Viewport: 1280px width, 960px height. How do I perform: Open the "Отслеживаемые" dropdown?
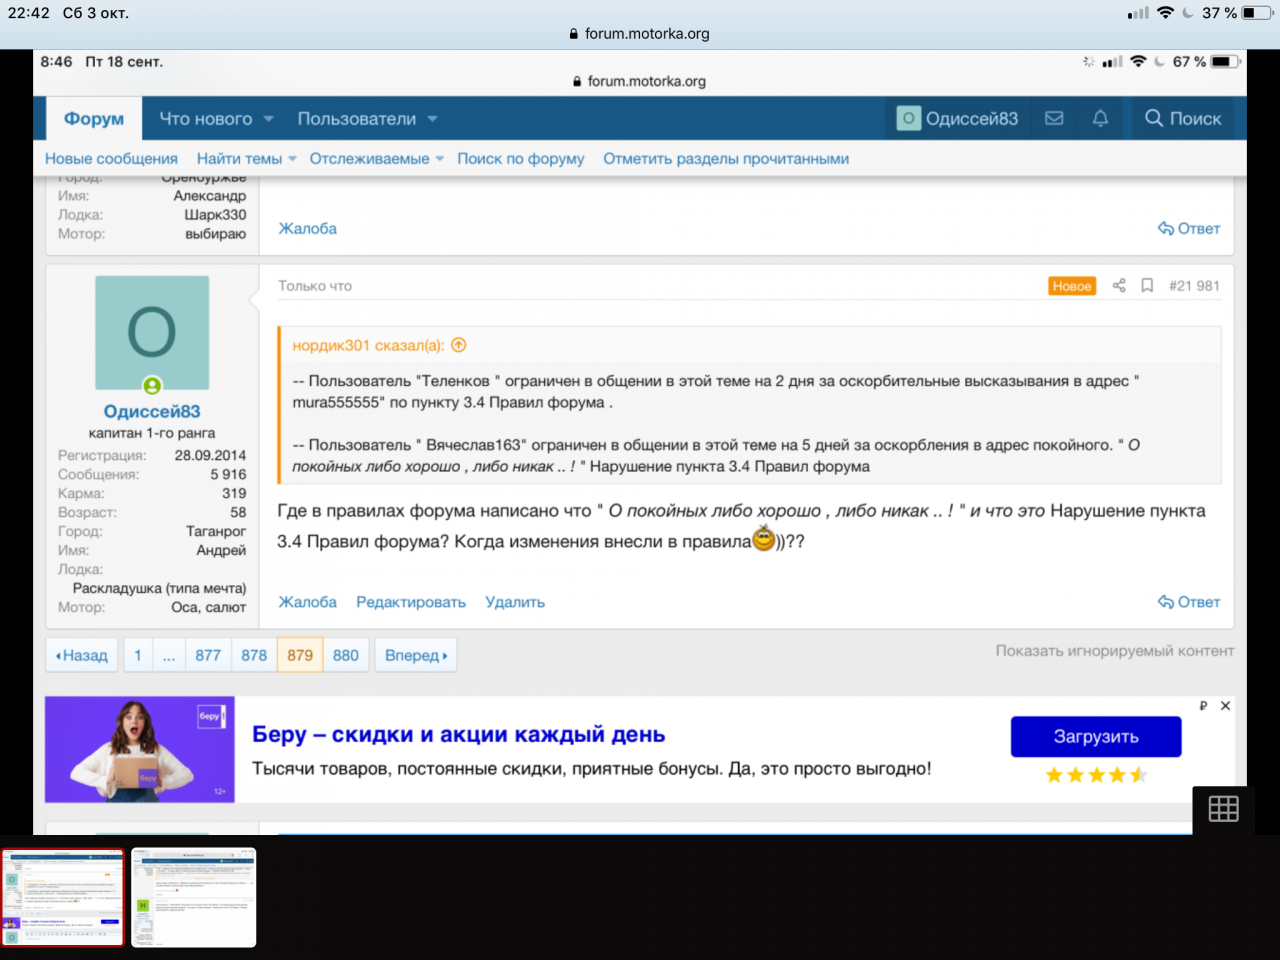click(x=439, y=159)
